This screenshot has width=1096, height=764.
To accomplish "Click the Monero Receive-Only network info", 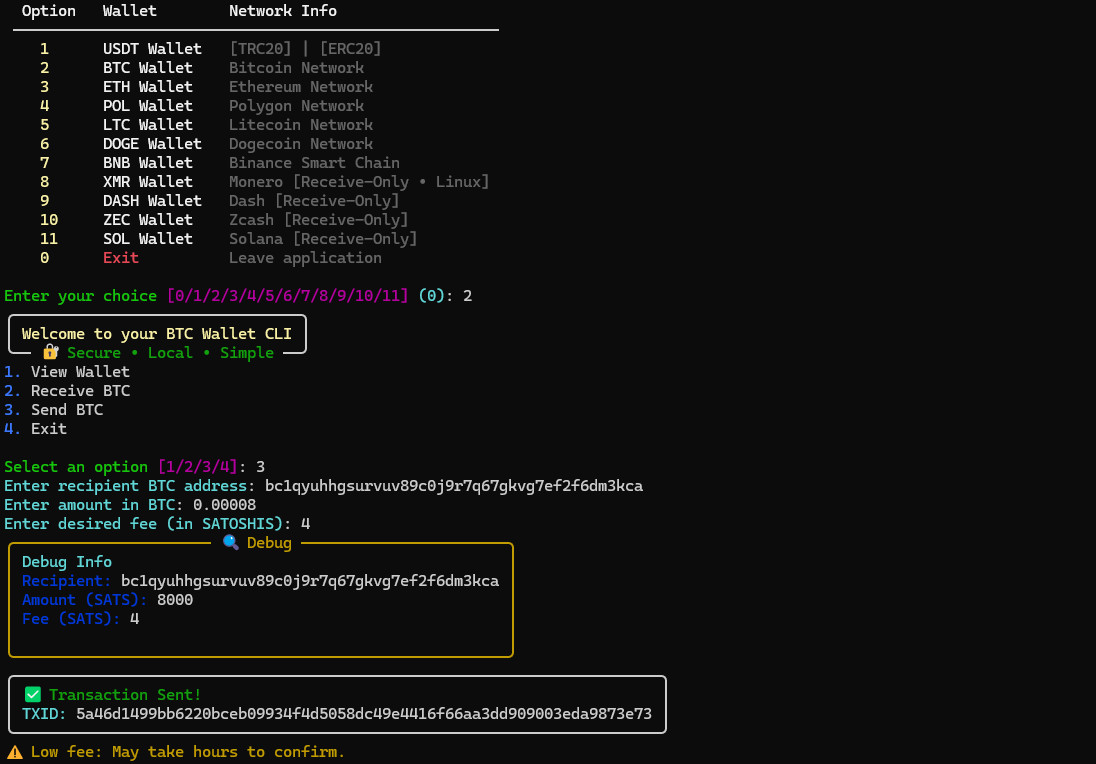I will click(x=359, y=182).
